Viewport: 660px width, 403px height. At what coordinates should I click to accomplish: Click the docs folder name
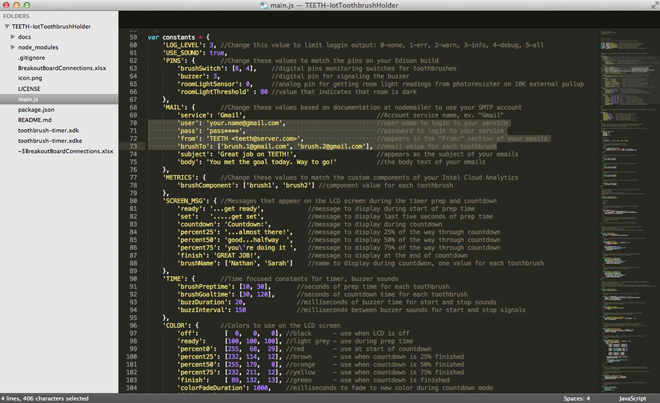tap(24, 37)
